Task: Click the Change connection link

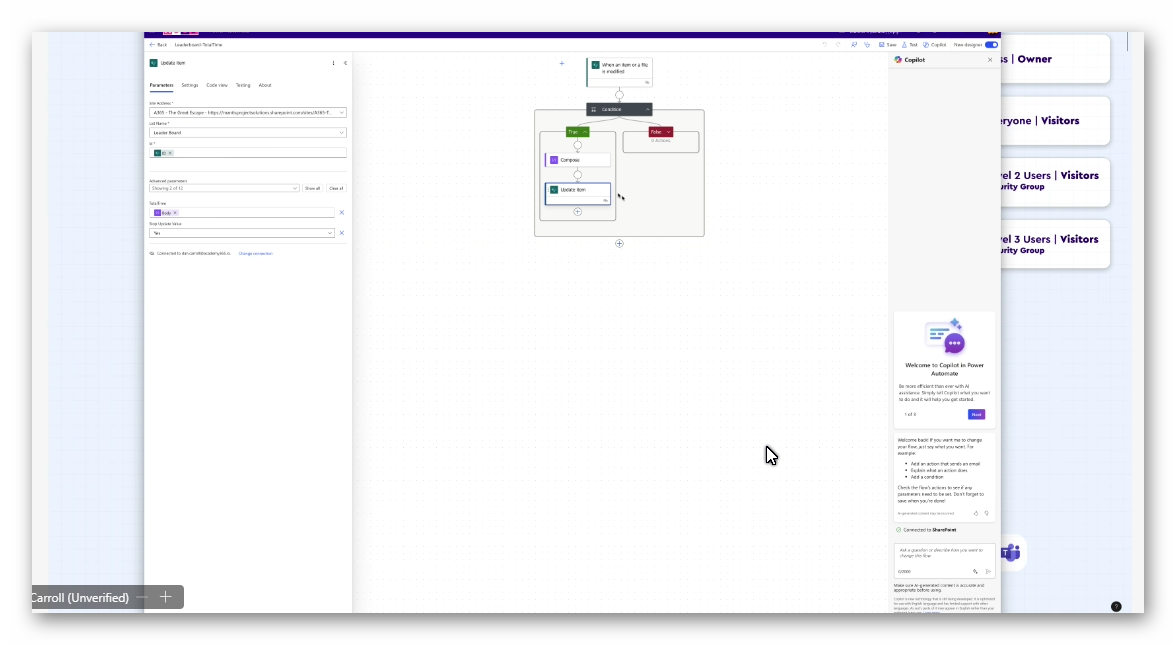Action: click(x=255, y=254)
